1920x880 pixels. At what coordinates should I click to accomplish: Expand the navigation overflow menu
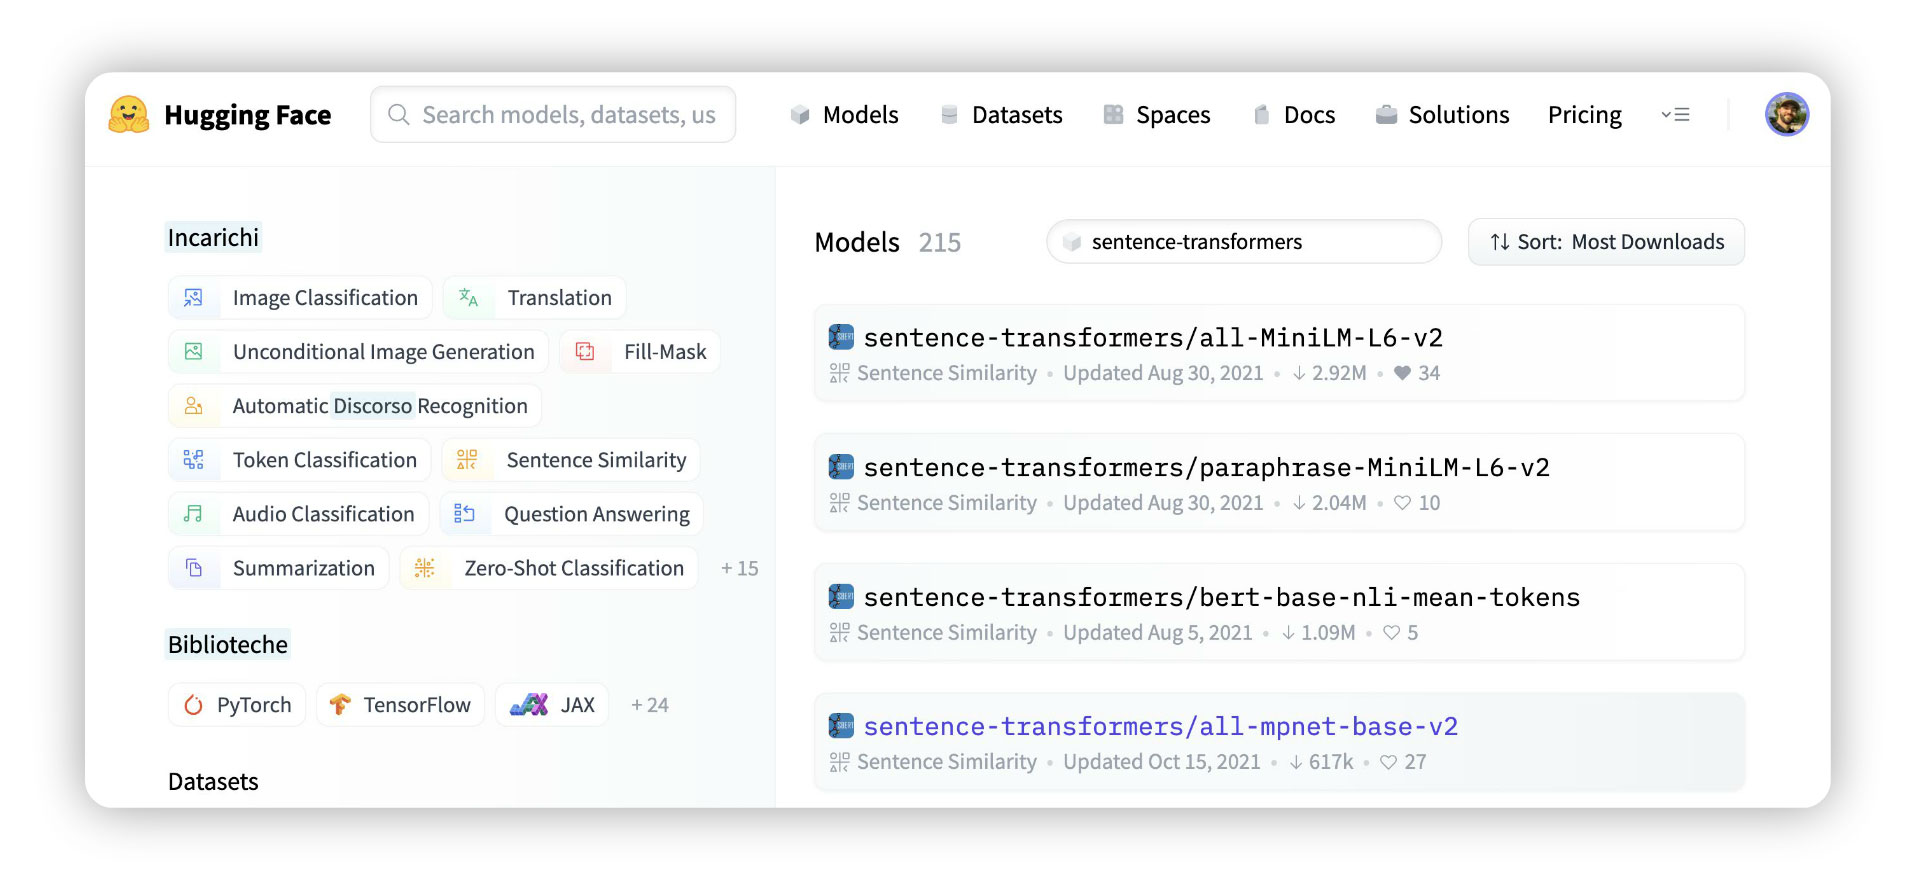(x=1675, y=115)
